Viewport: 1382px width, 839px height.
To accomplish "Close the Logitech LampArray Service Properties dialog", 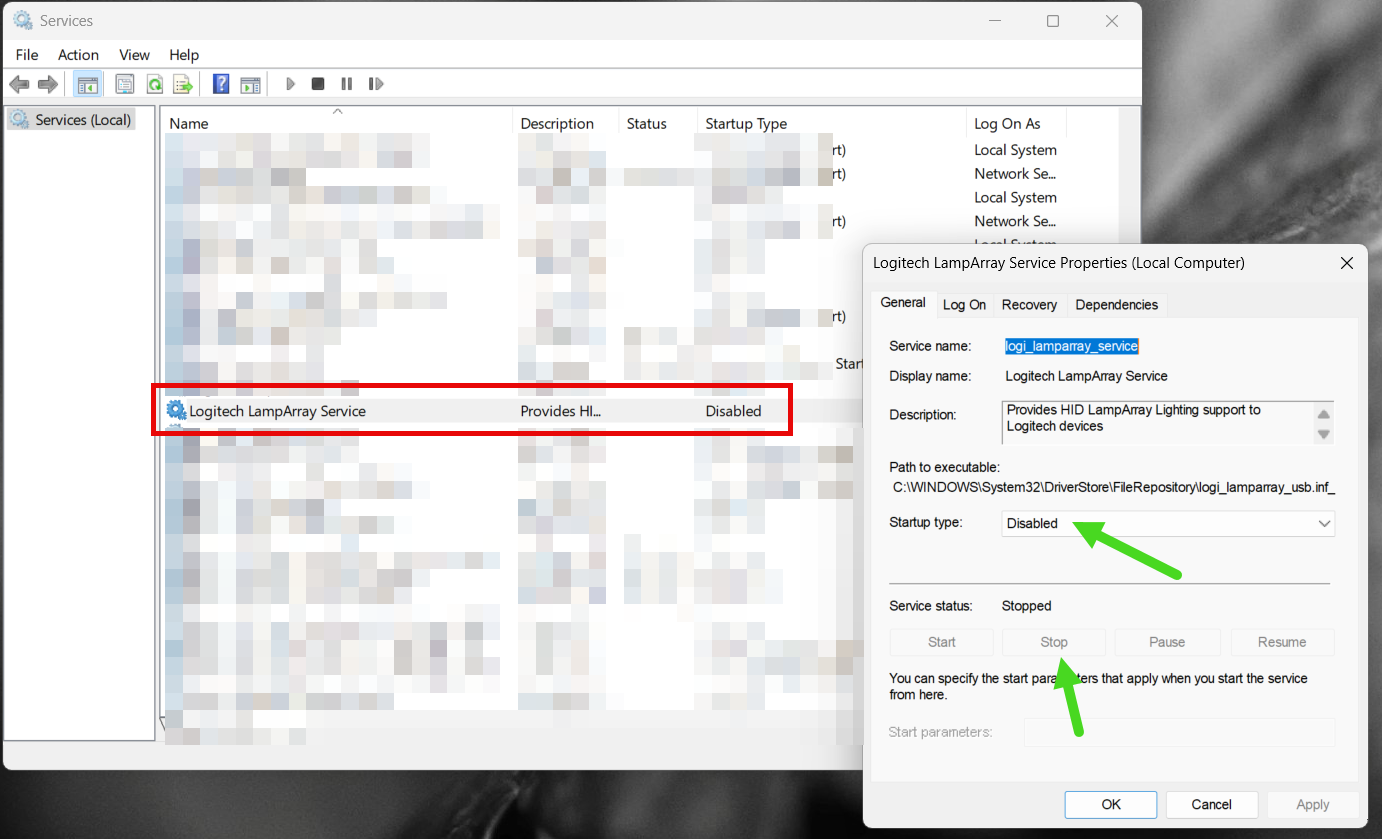I will pyautogui.click(x=1346, y=263).
